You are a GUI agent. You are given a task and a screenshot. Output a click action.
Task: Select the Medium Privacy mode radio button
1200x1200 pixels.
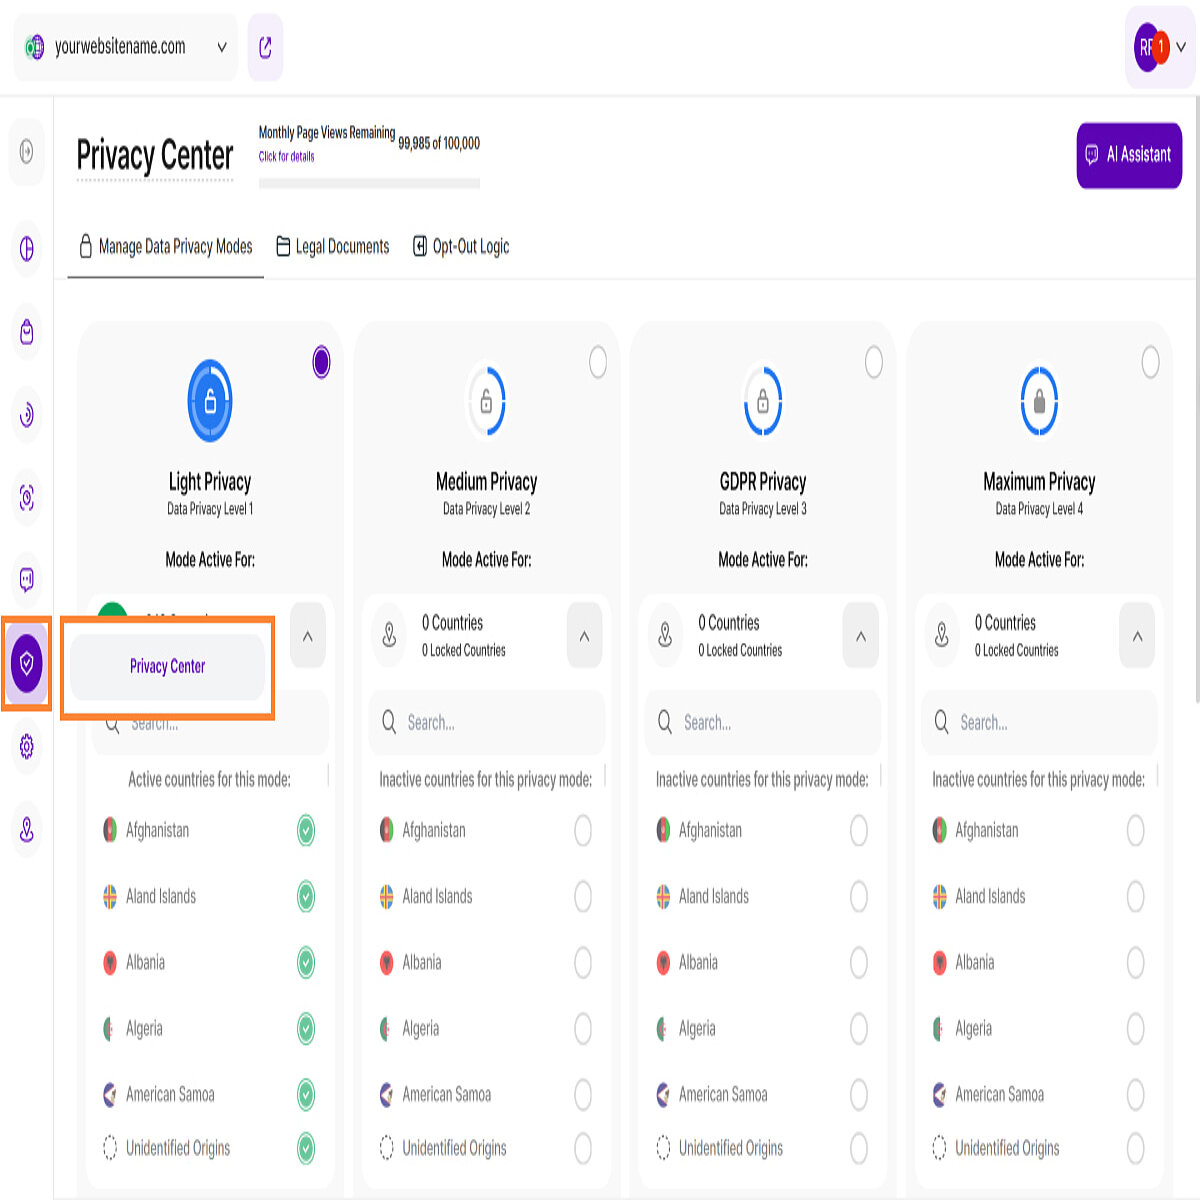coord(598,362)
